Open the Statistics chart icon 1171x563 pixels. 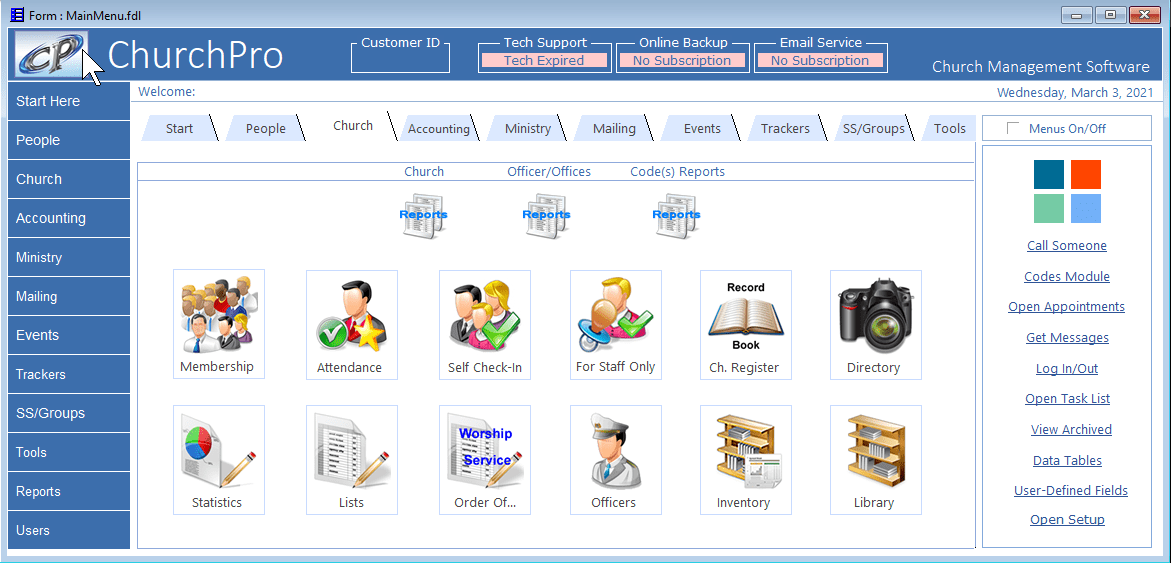[219, 460]
